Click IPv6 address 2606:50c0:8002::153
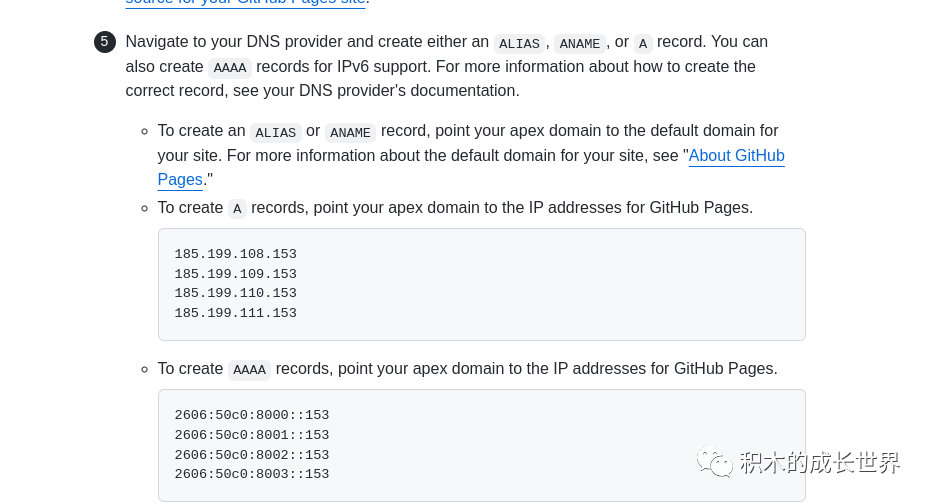Screen dimensions: 931x504 click(x=252, y=455)
